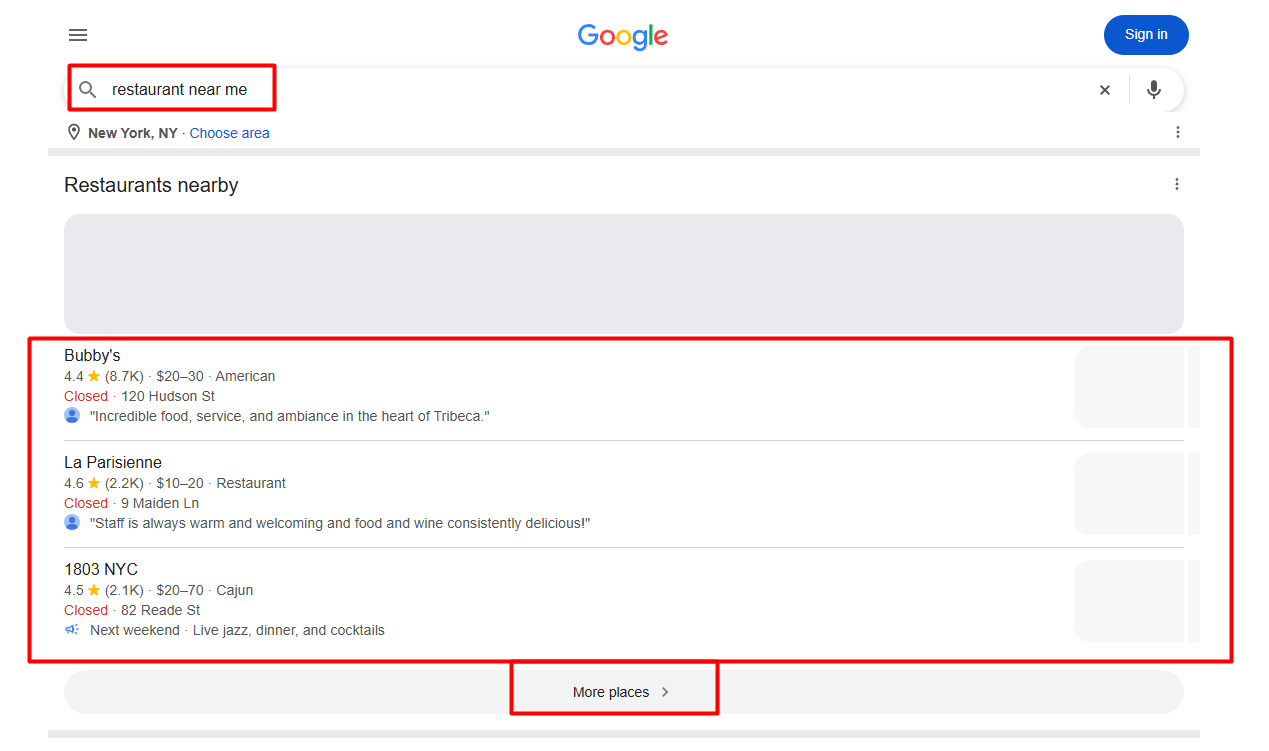Click the New York, NY location text
Viewport: 1269px width, 751px height.
click(133, 133)
